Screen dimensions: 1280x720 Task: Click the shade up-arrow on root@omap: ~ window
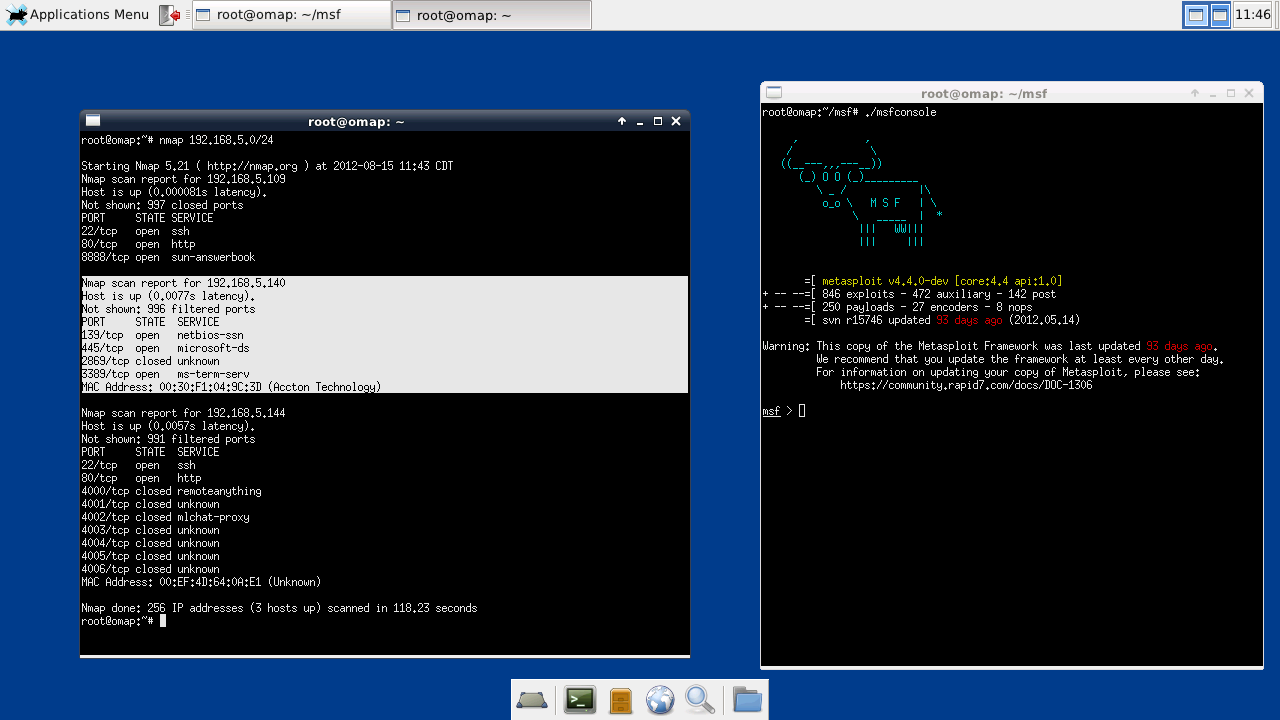tap(622, 121)
